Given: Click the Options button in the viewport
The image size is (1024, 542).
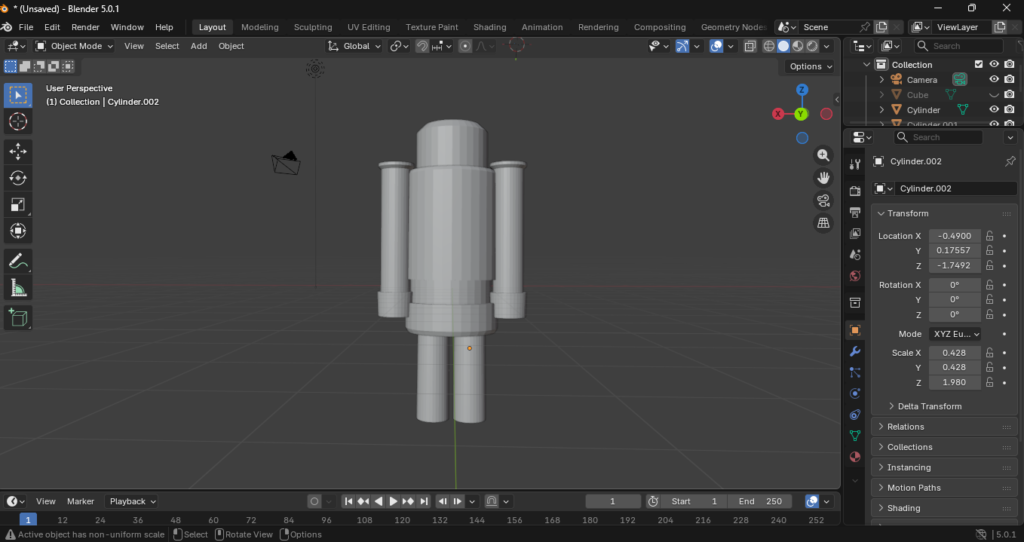Looking at the screenshot, I should [810, 66].
